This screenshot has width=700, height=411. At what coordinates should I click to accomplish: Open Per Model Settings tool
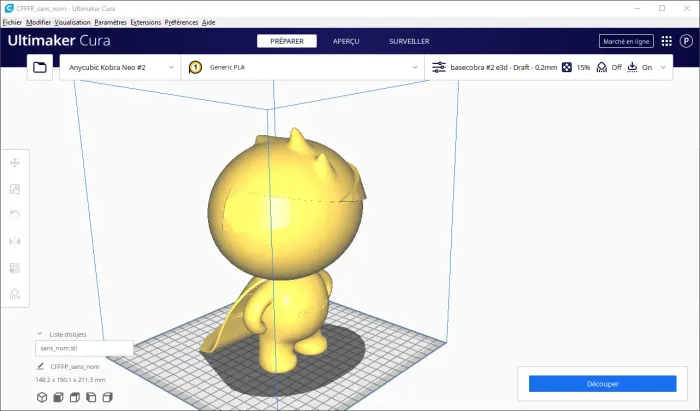(x=15, y=268)
